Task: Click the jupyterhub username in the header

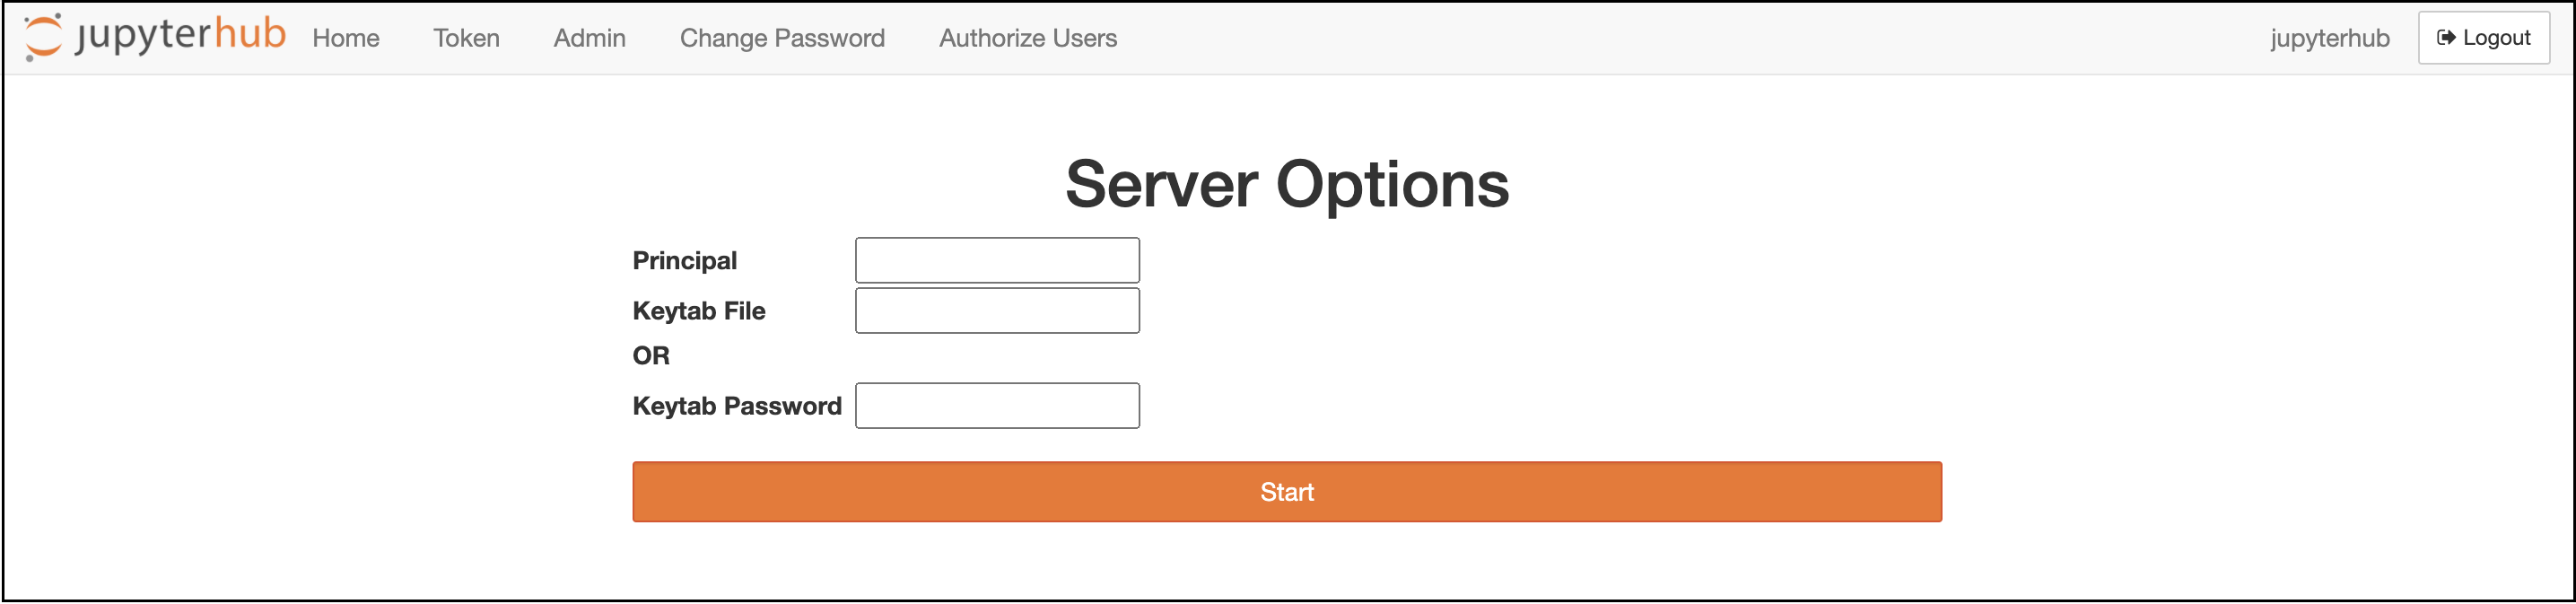Action: click(2330, 38)
